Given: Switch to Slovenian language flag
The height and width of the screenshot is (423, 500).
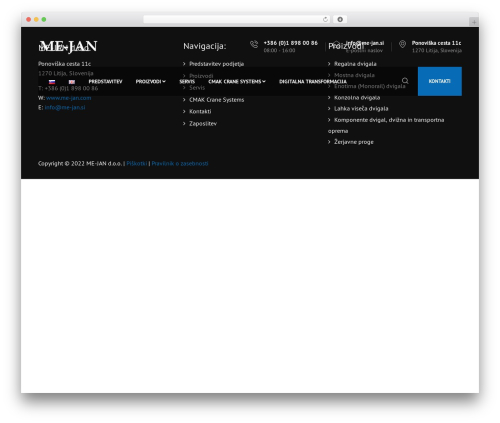Looking at the screenshot, I should [52, 82].
